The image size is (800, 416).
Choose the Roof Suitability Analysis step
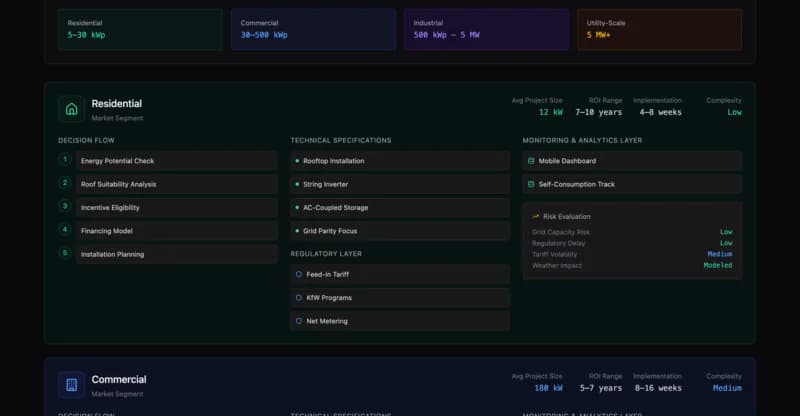tap(176, 184)
